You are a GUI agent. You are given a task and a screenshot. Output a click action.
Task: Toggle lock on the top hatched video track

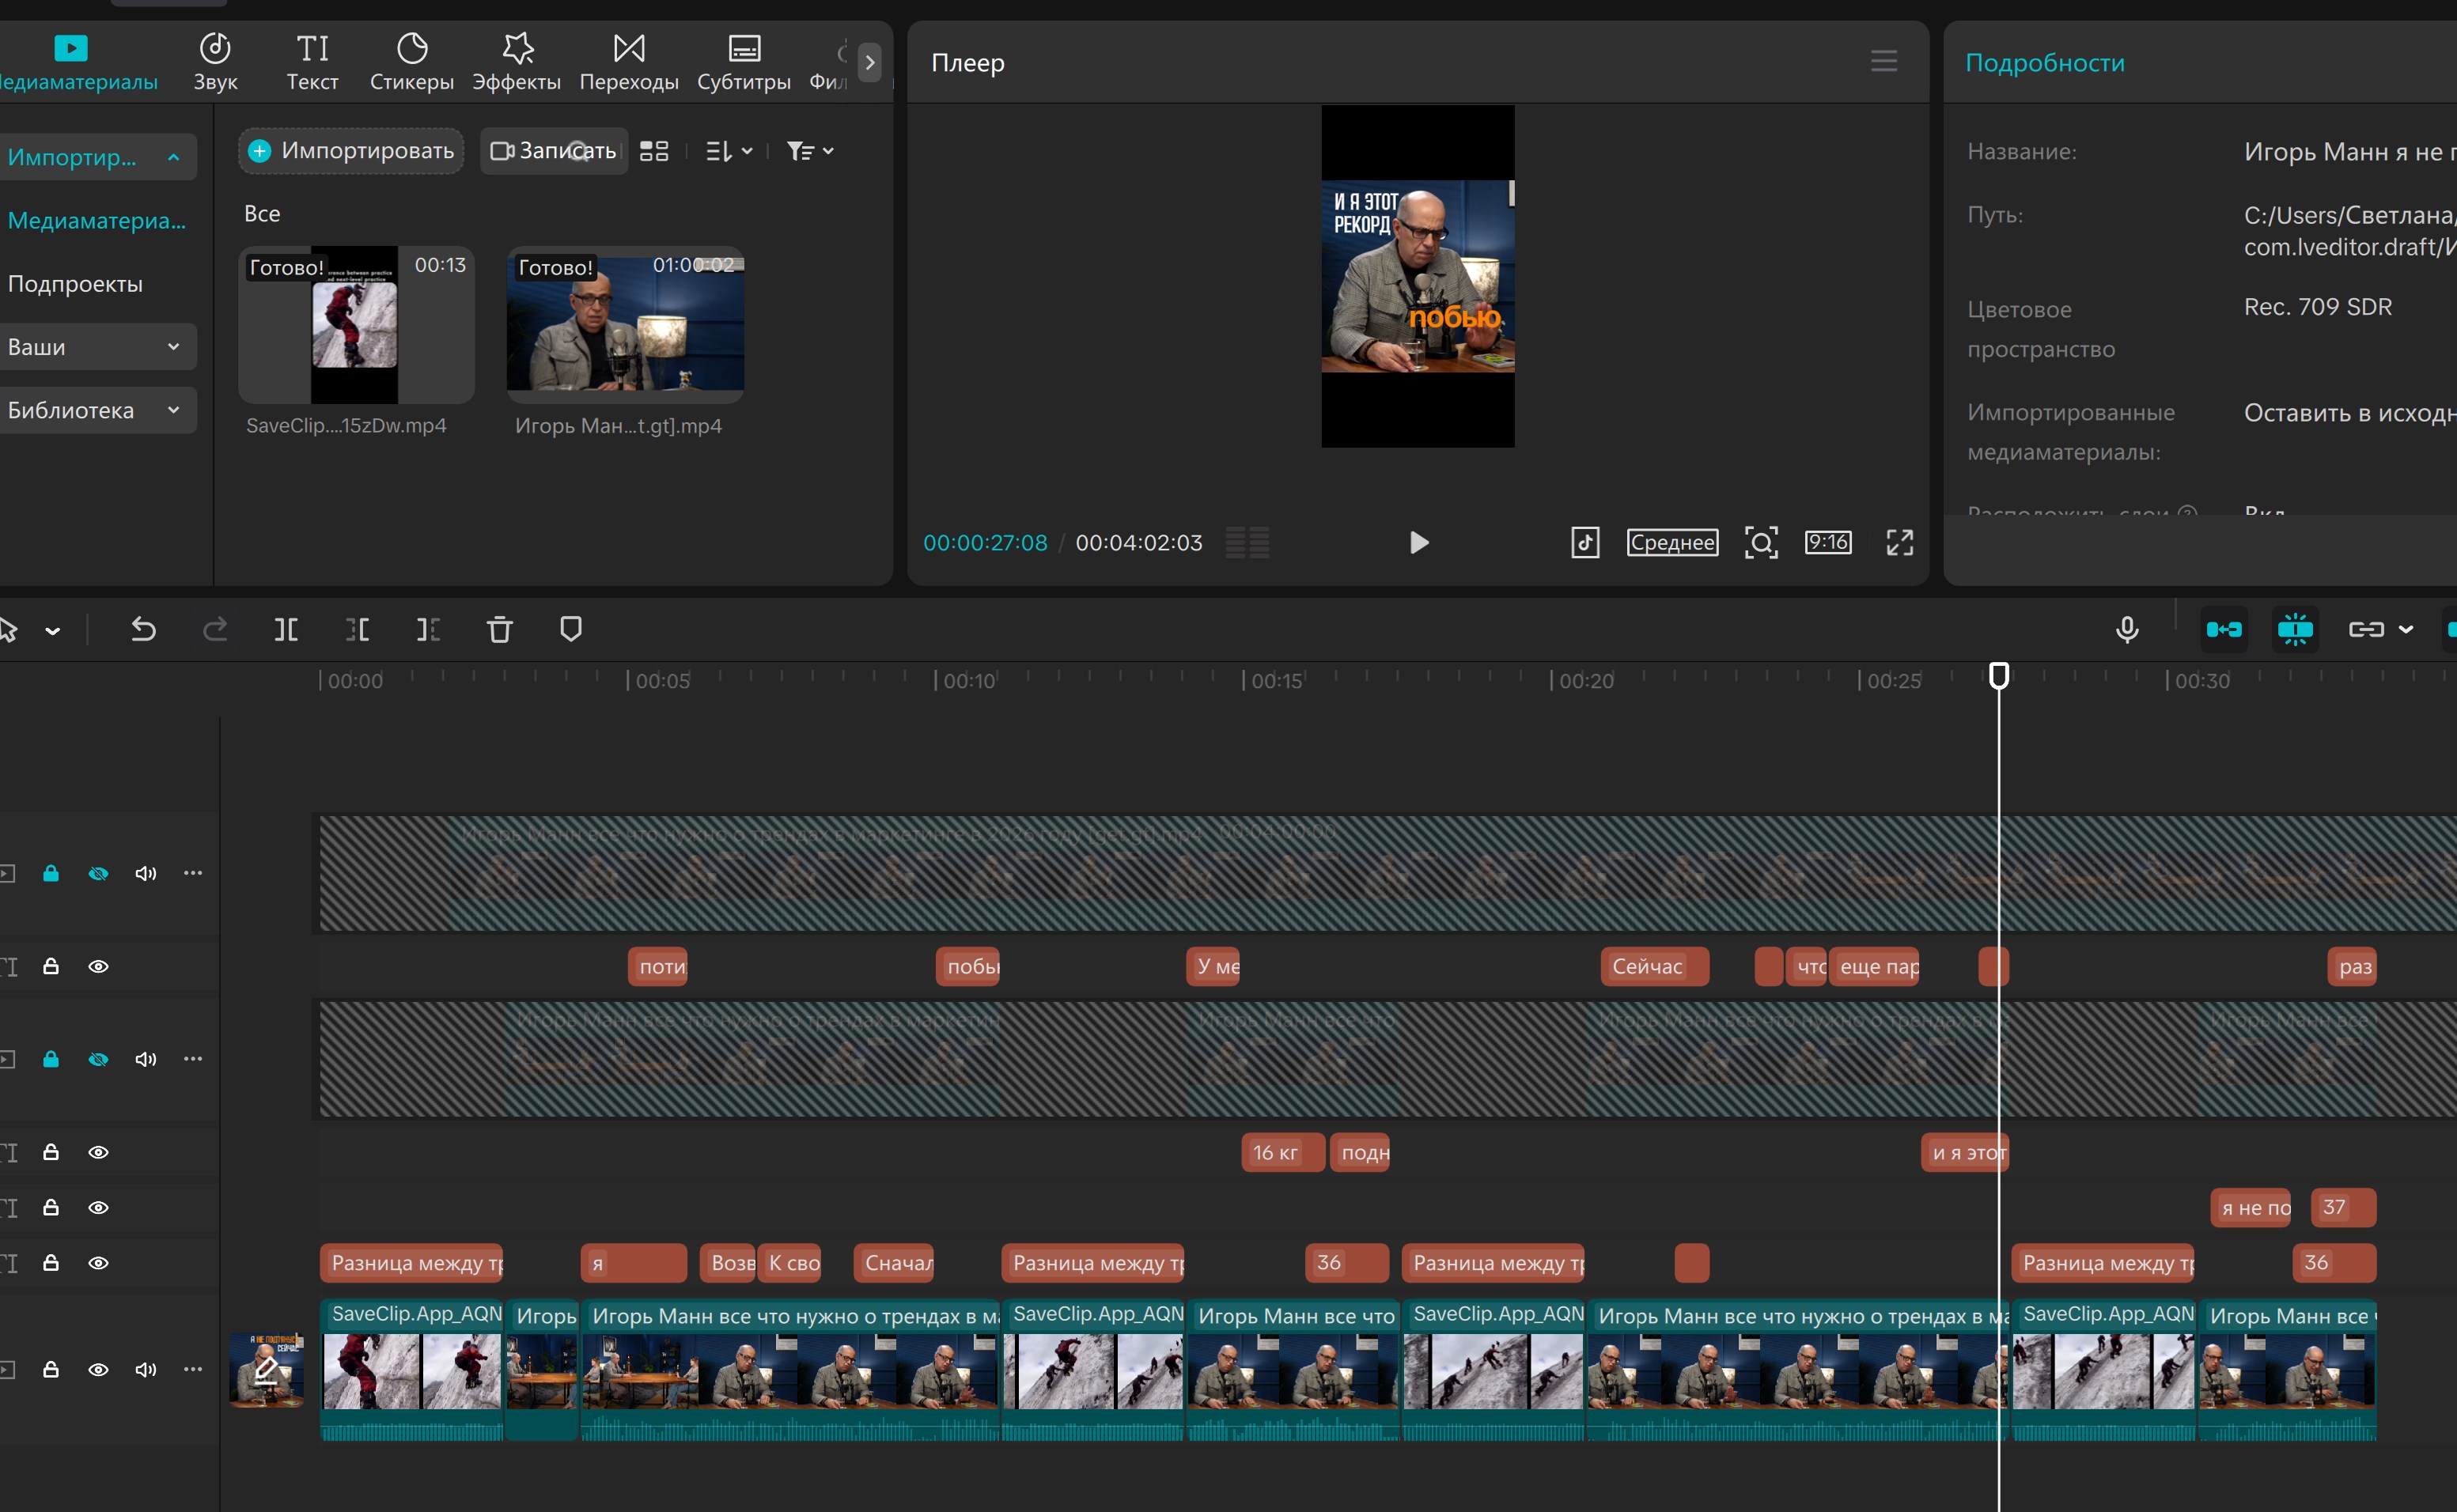tap(50, 873)
